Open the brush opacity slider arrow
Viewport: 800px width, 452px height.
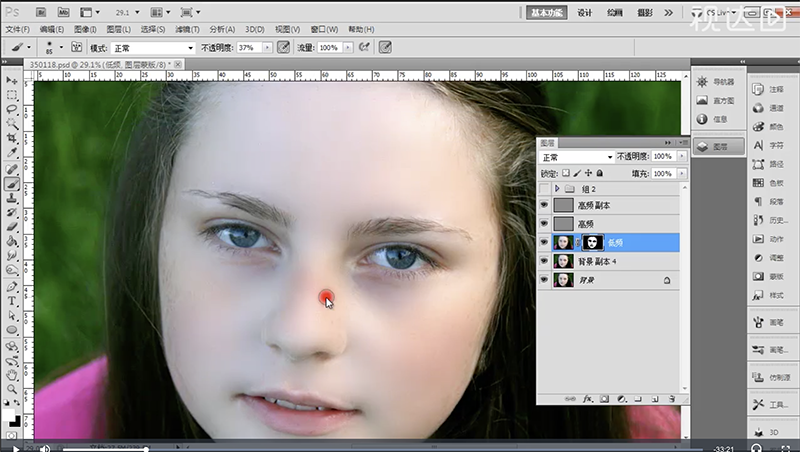pos(267,47)
